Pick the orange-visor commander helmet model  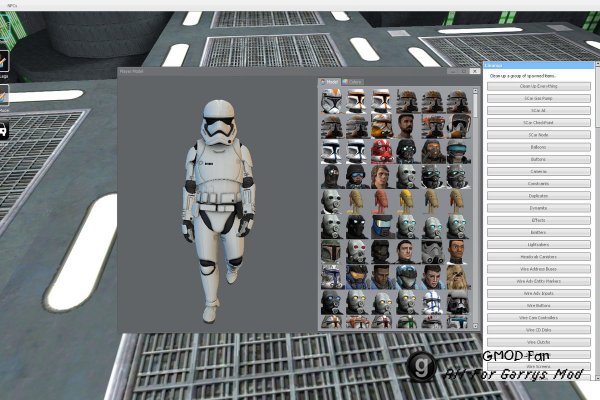[356, 277]
